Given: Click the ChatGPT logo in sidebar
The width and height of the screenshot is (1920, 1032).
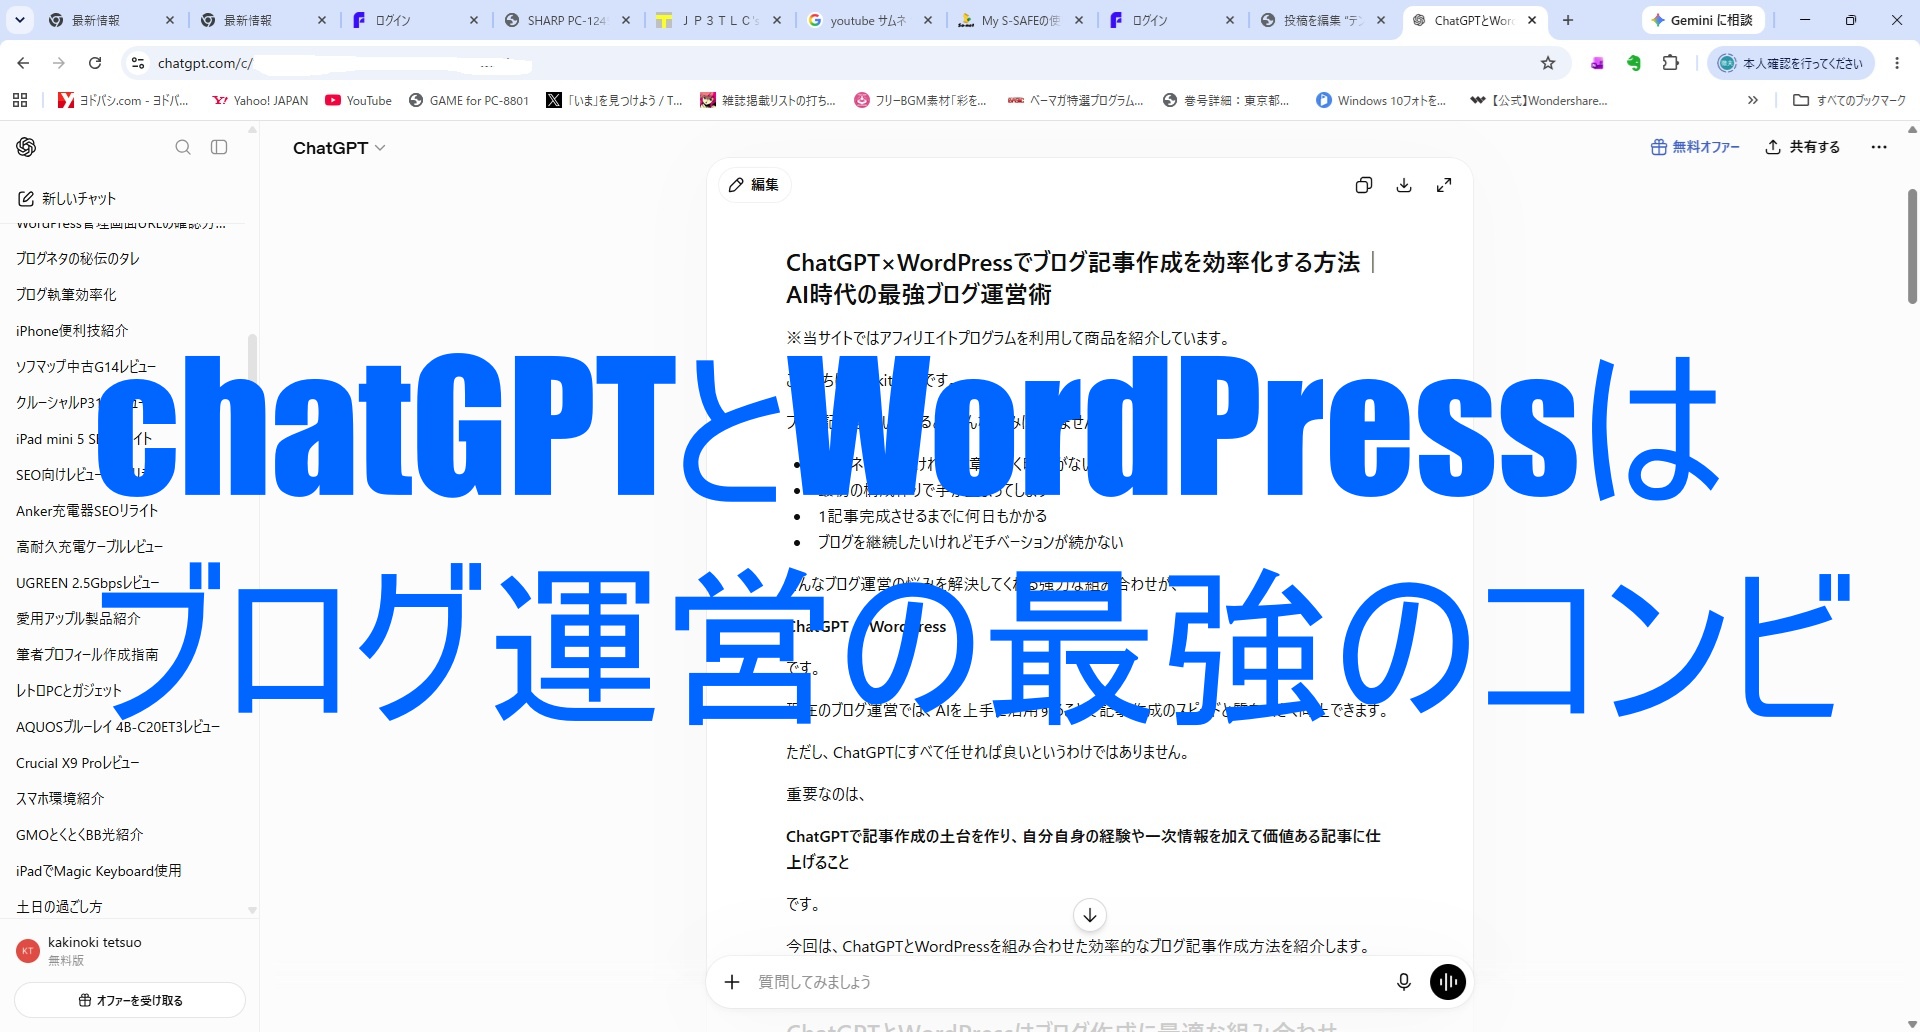Looking at the screenshot, I should (26, 147).
